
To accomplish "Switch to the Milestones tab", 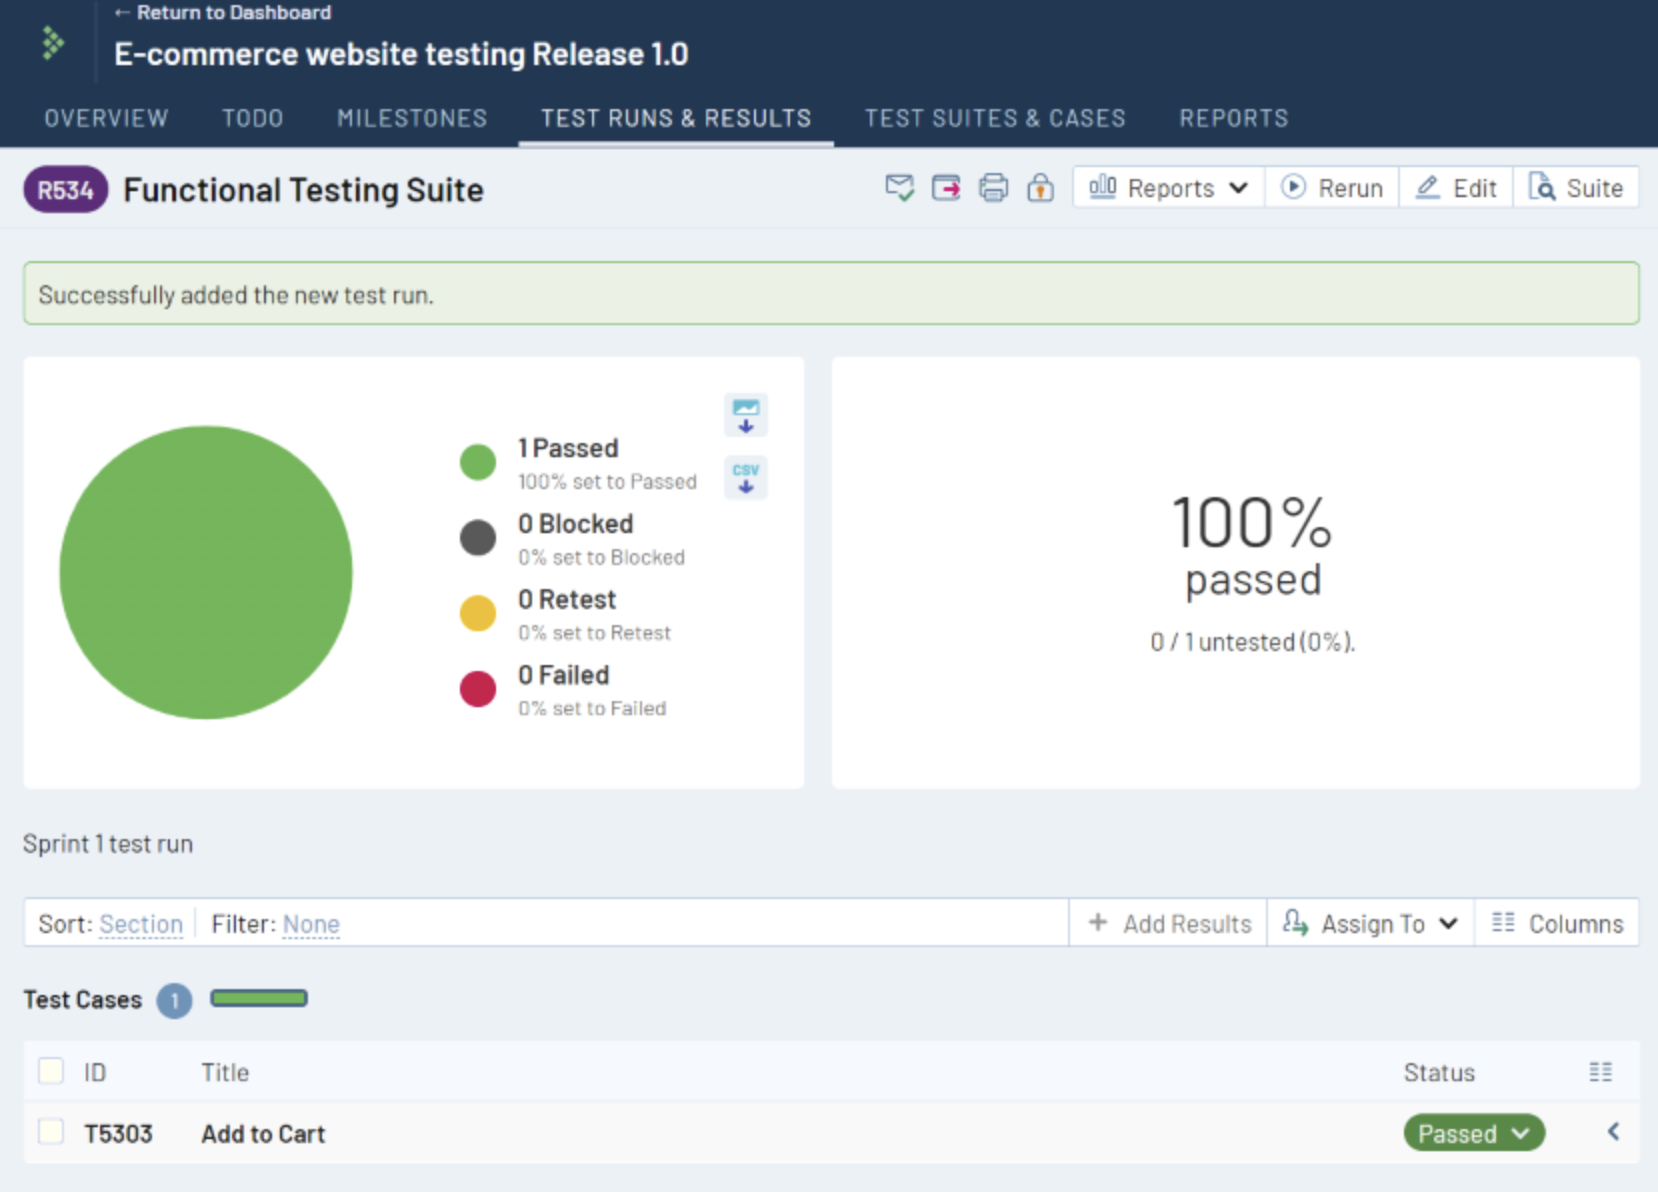I will (x=412, y=118).
